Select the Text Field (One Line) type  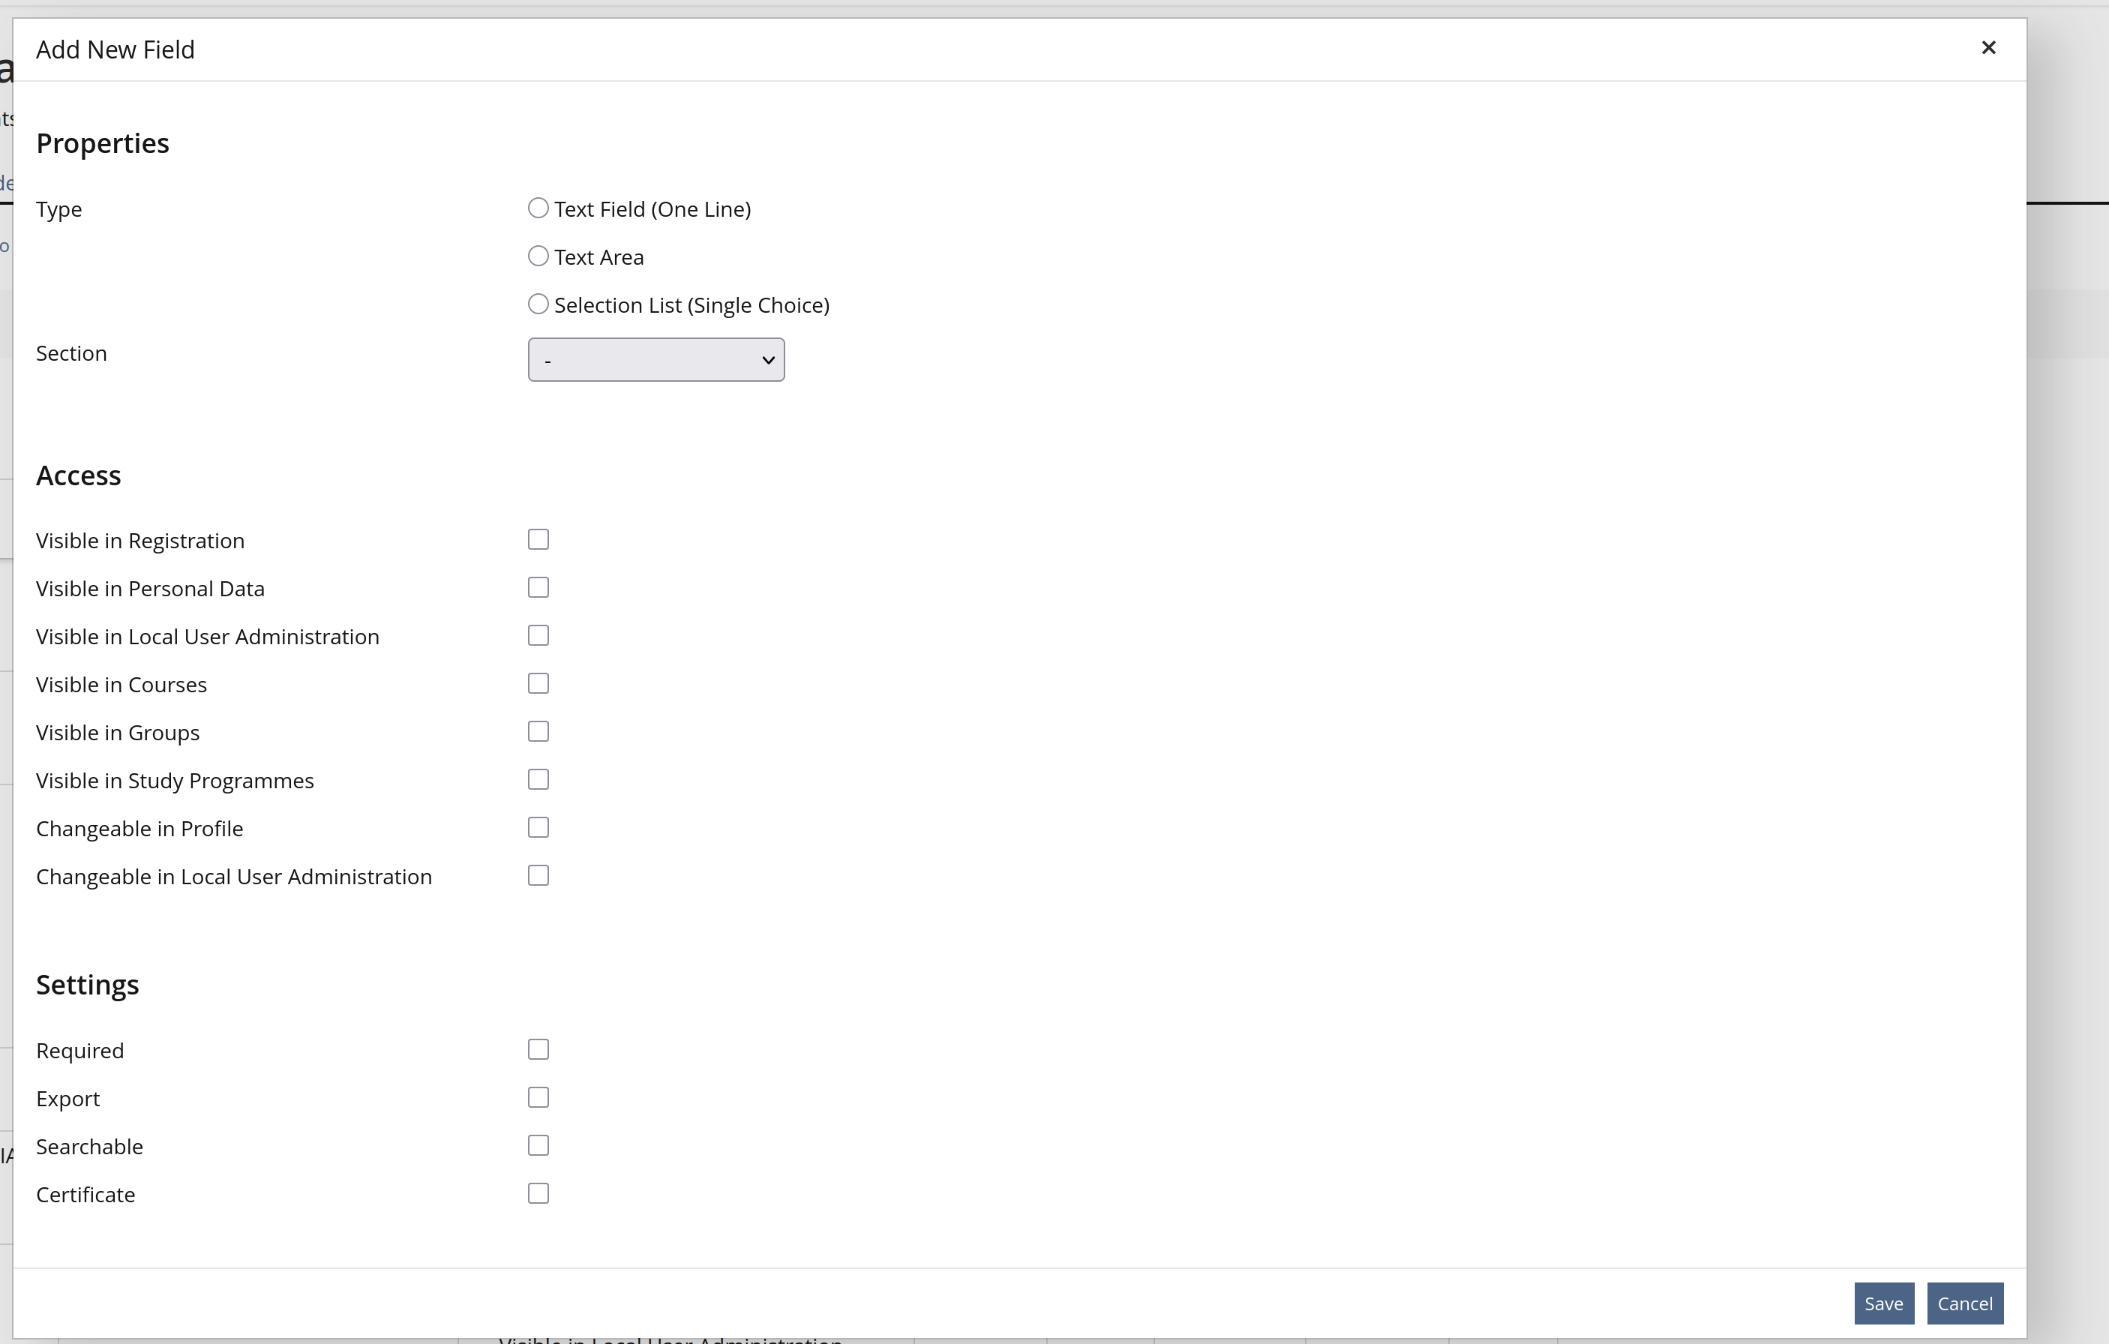pos(537,207)
